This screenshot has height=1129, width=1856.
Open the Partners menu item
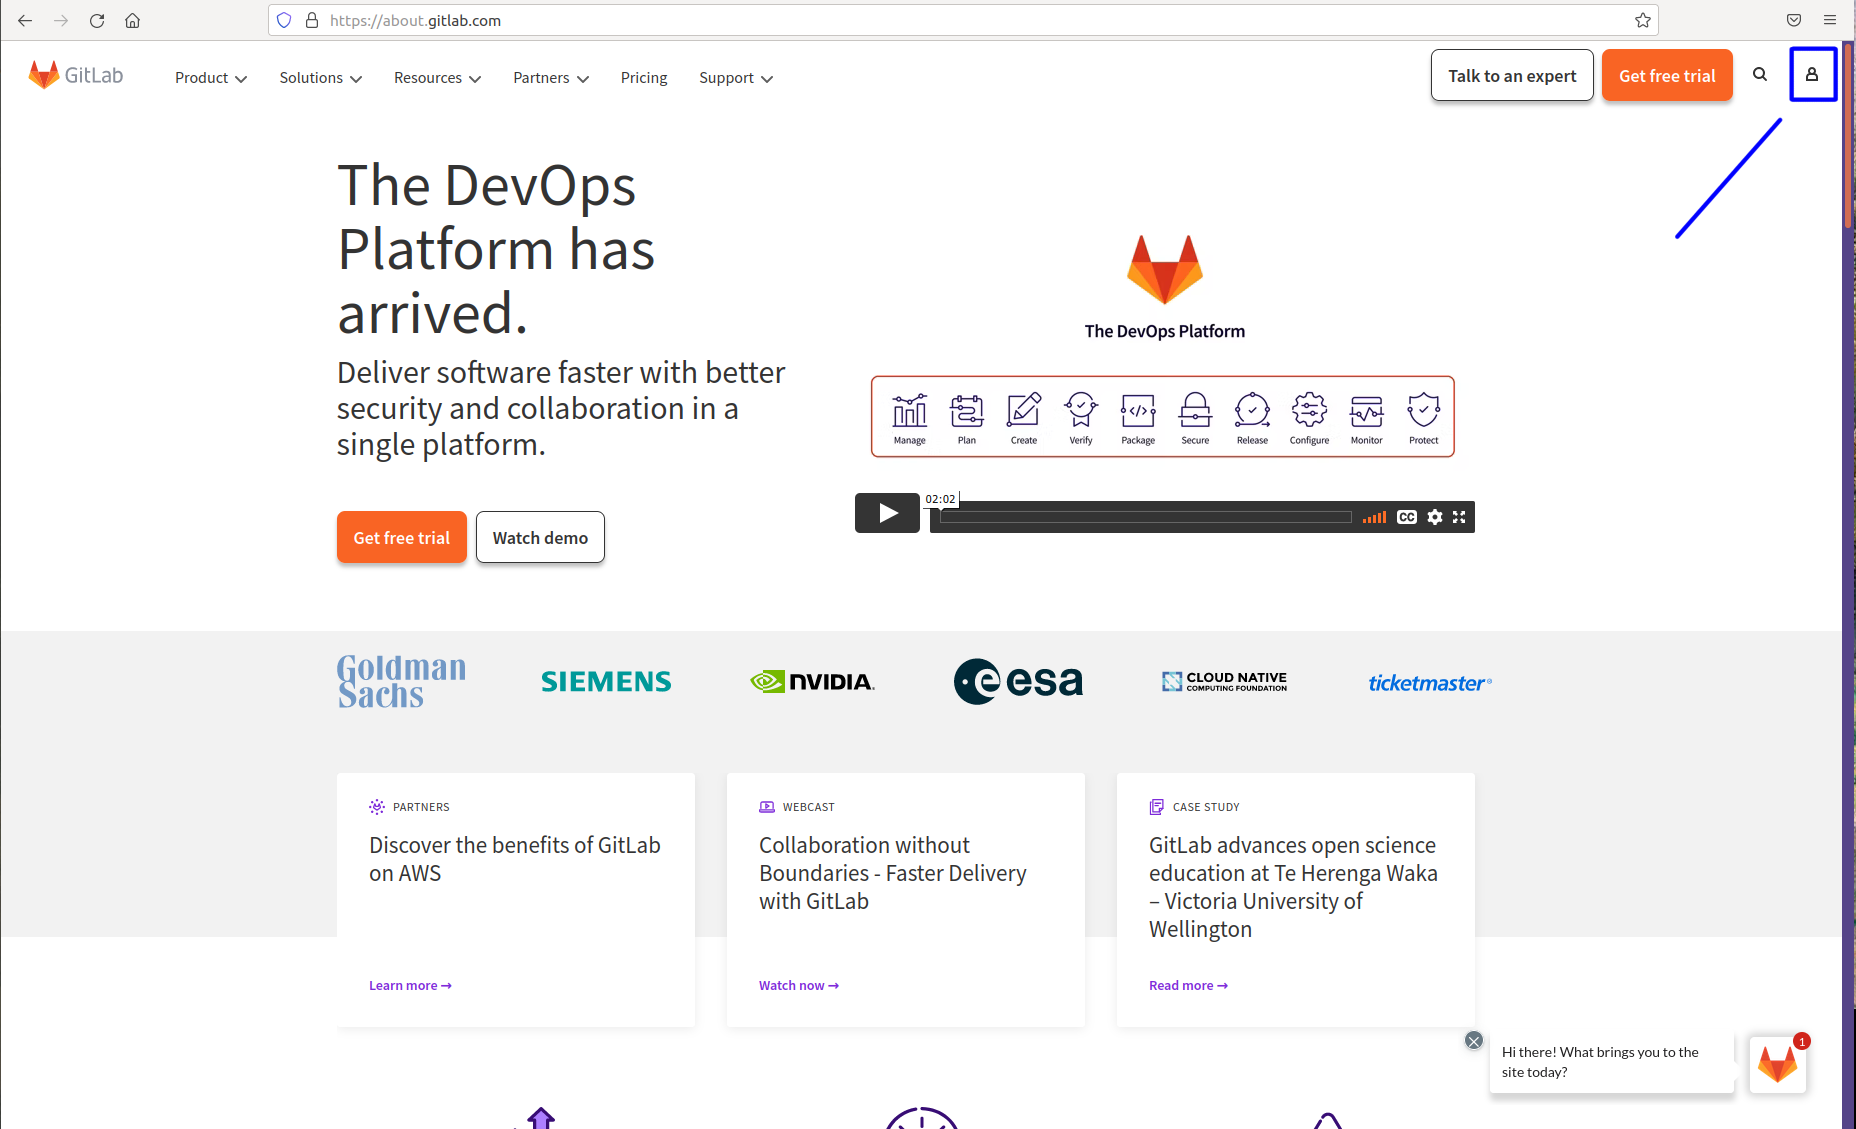[549, 78]
